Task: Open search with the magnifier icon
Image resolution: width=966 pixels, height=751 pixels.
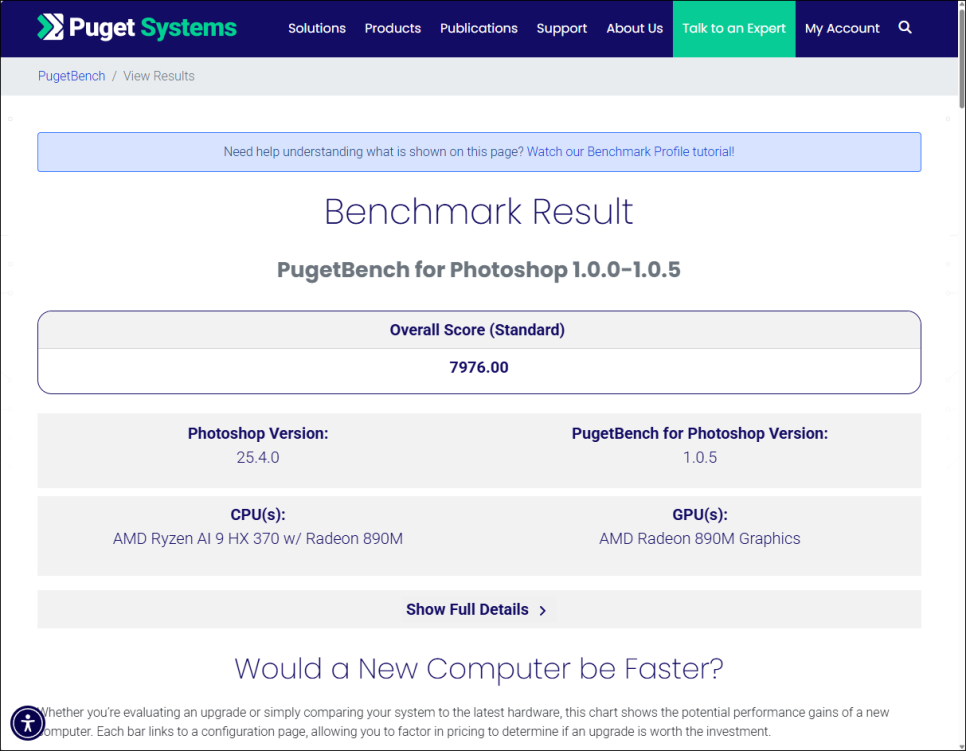Action: click(905, 28)
